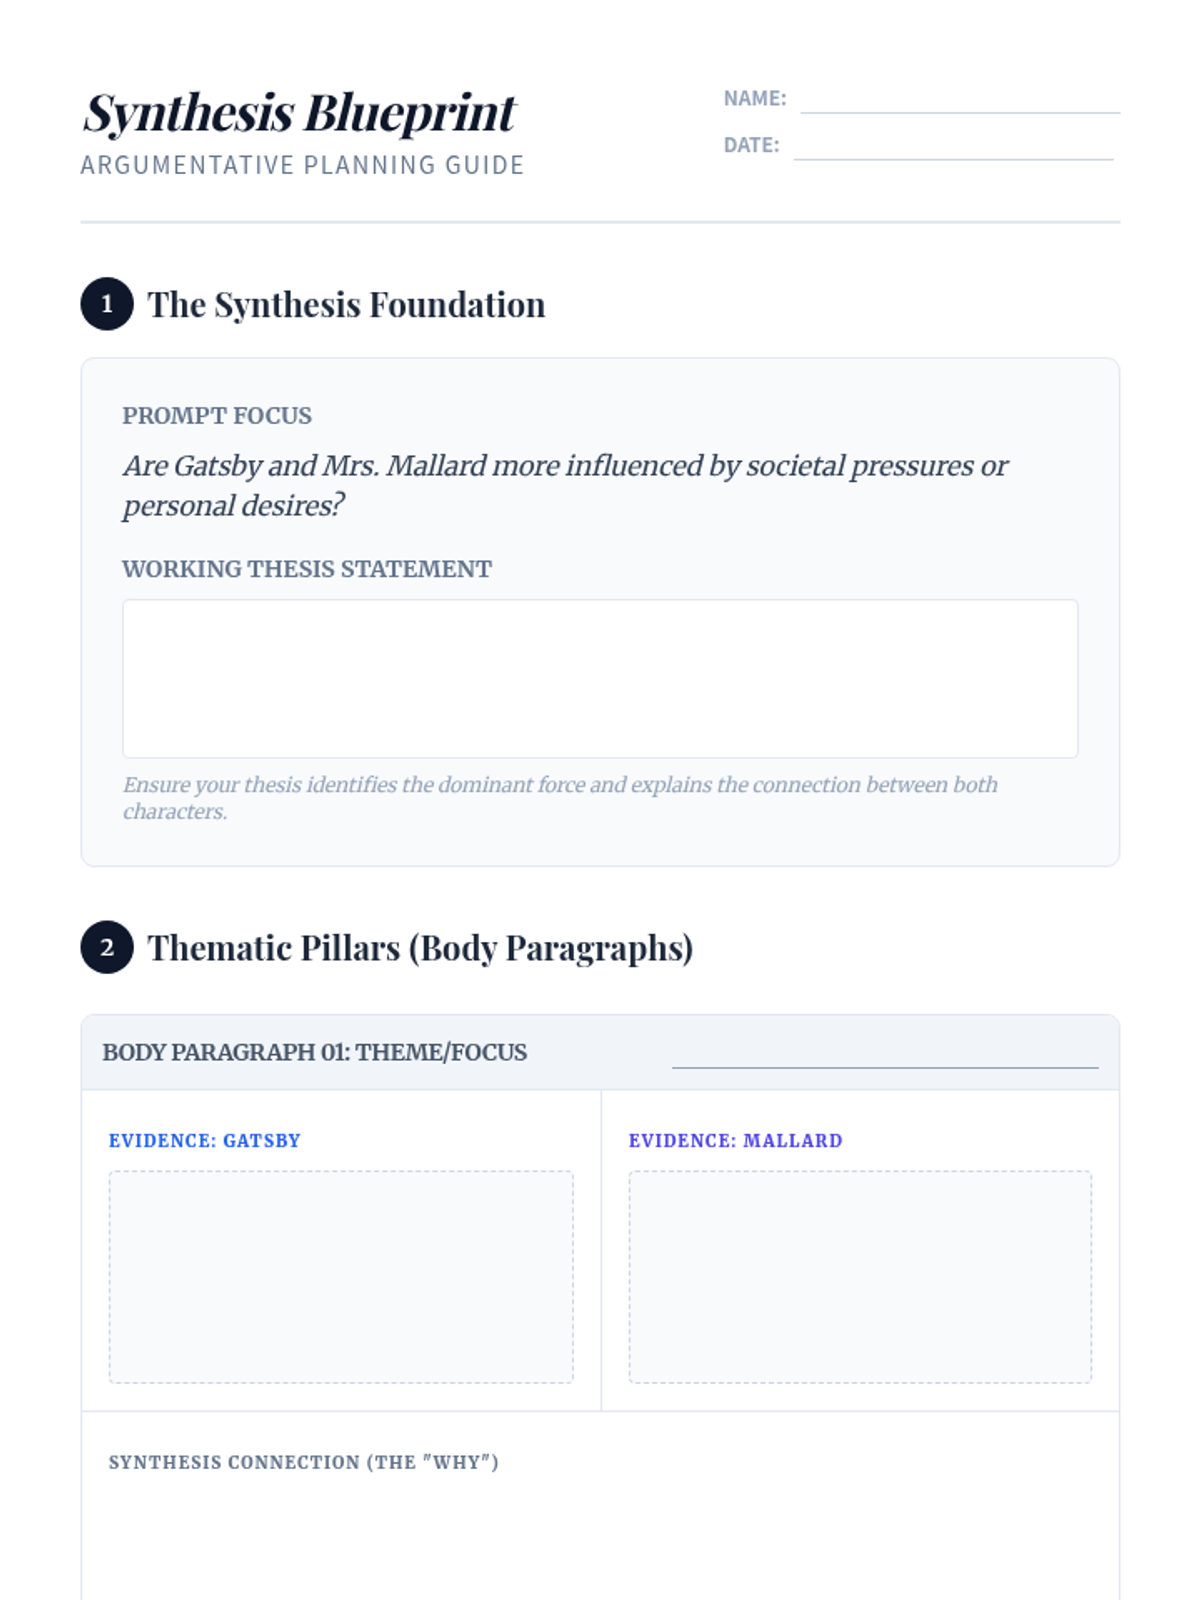Click the Prompt Focus label
This screenshot has width=1200, height=1600.
click(x=217, y=415)
